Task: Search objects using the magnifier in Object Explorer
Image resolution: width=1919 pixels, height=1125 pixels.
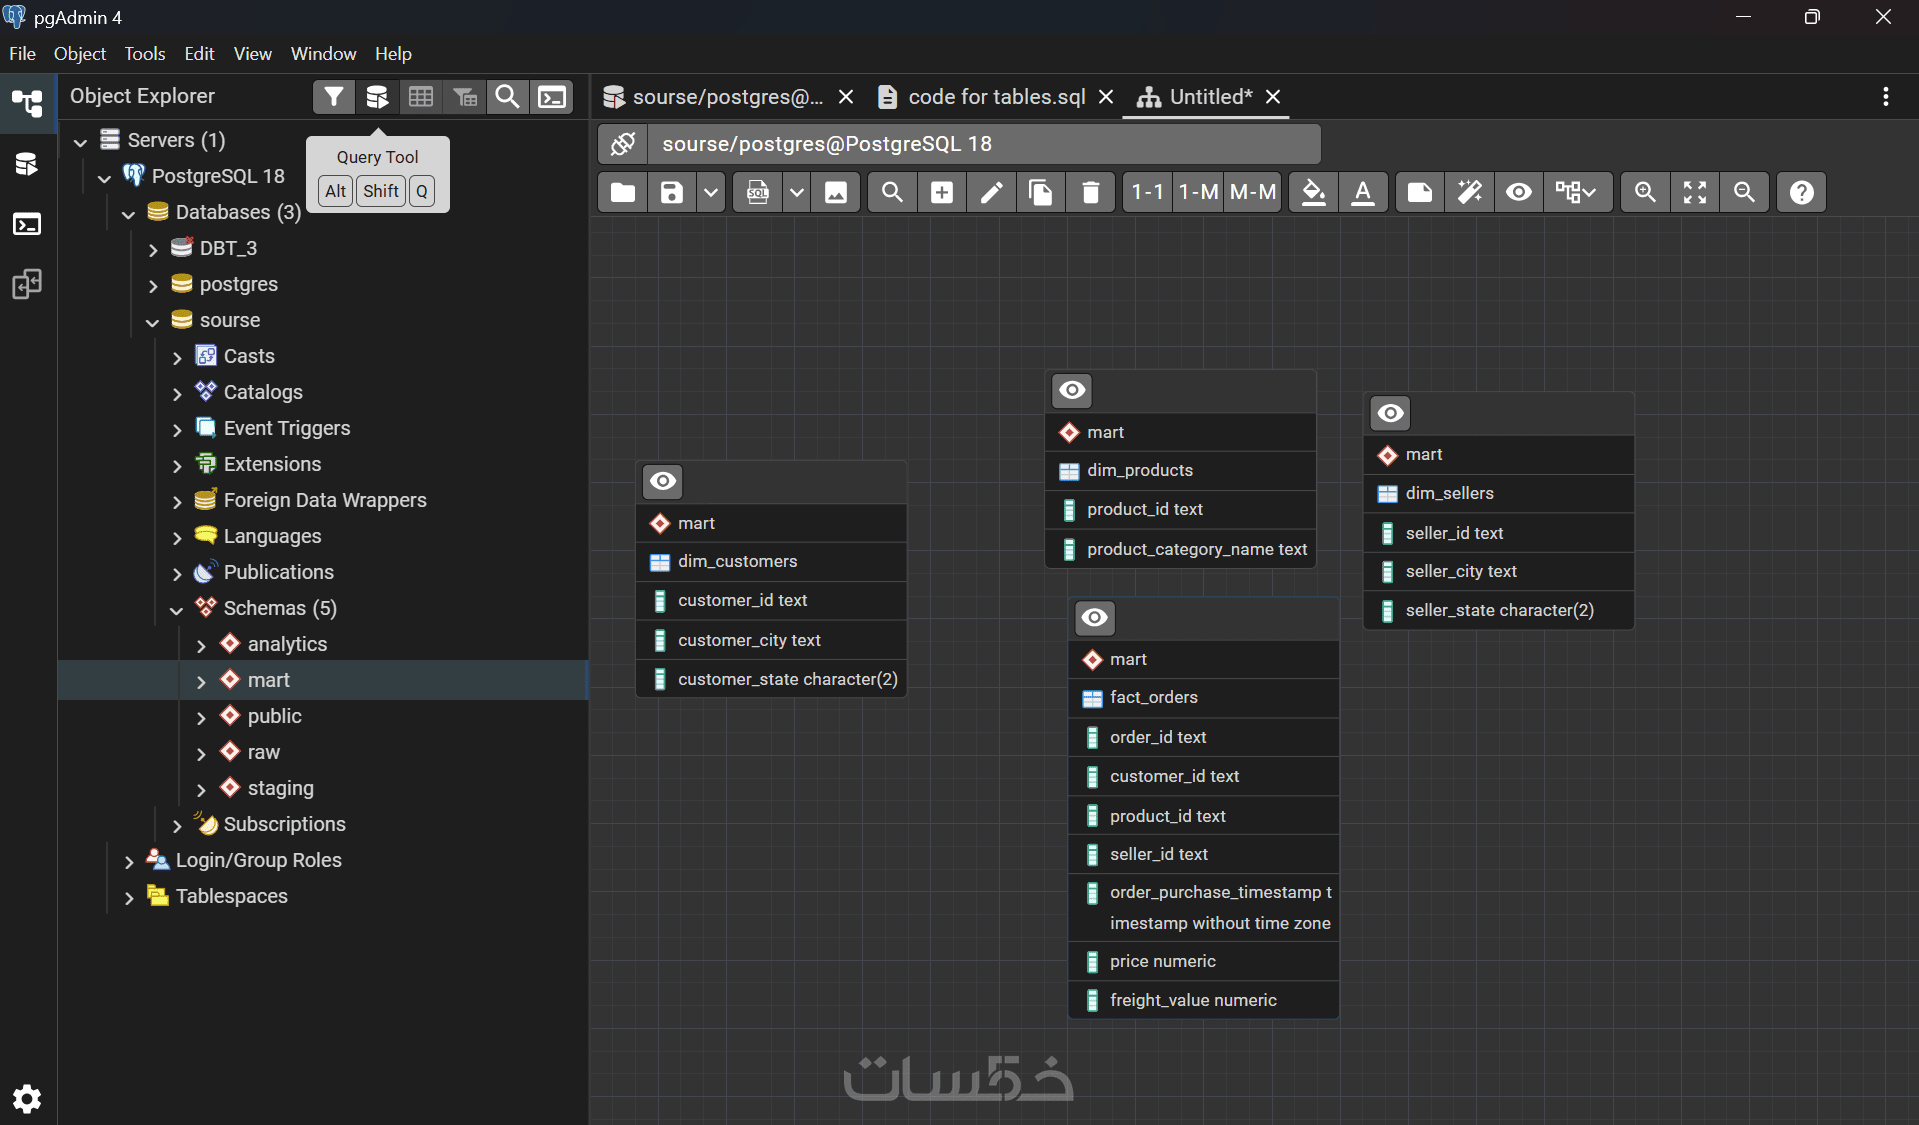Action: pos(508,96)
